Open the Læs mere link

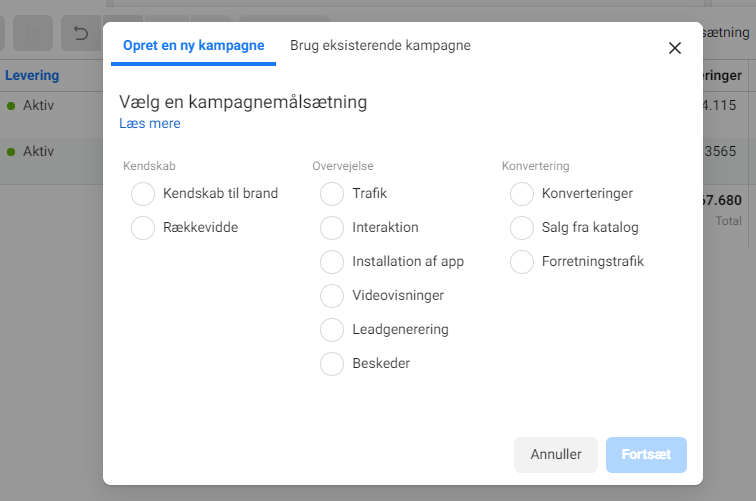(150, 123)
